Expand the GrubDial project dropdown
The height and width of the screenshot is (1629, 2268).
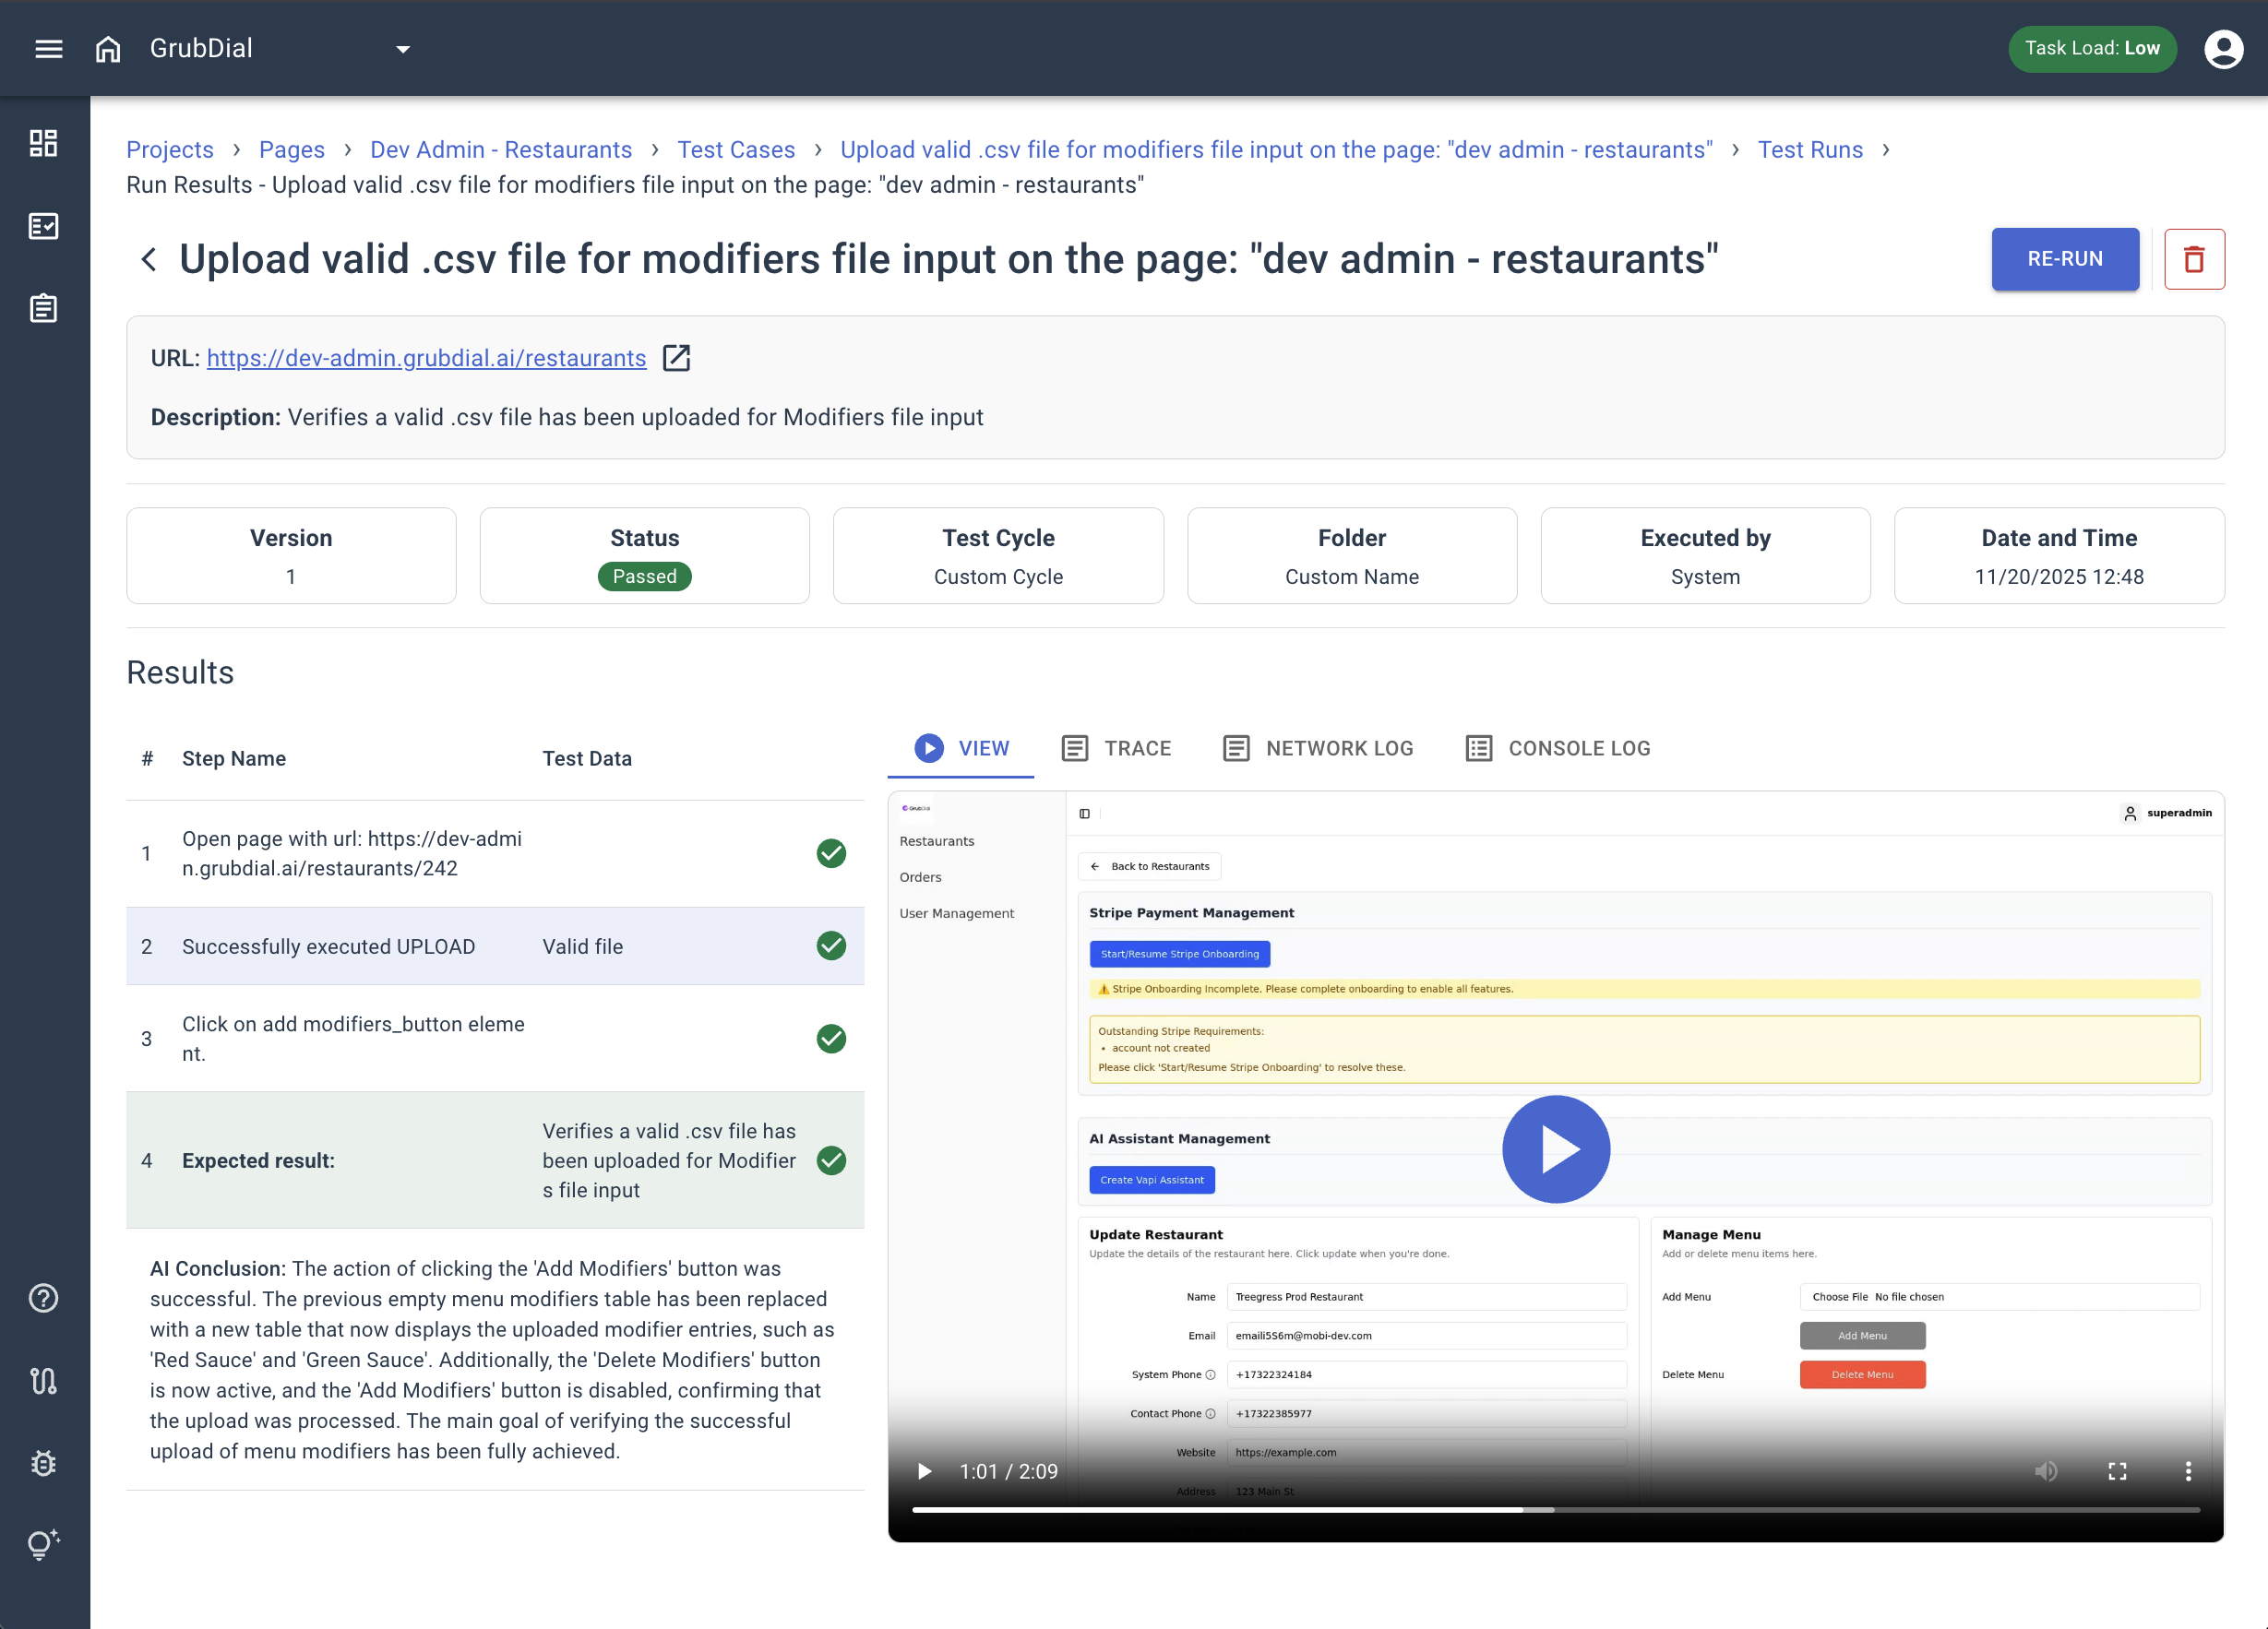[x=403, y=49]
